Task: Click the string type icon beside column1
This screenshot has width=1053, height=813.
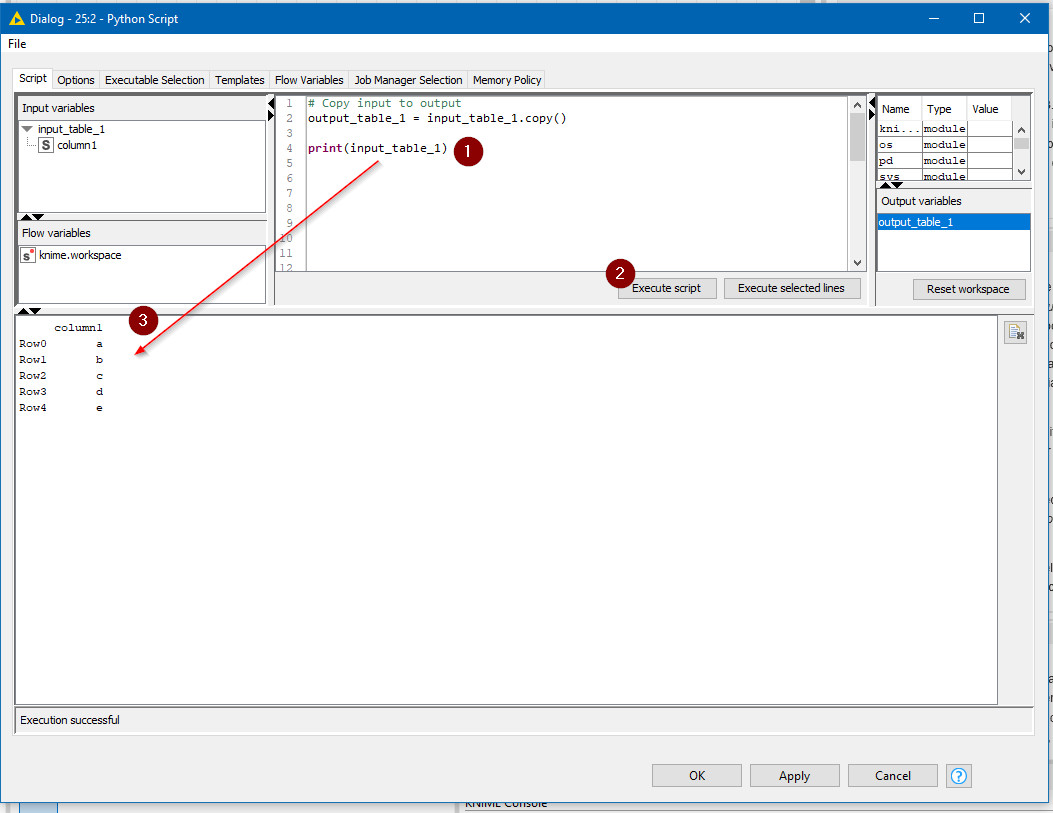Action: [x=44, y=145]
